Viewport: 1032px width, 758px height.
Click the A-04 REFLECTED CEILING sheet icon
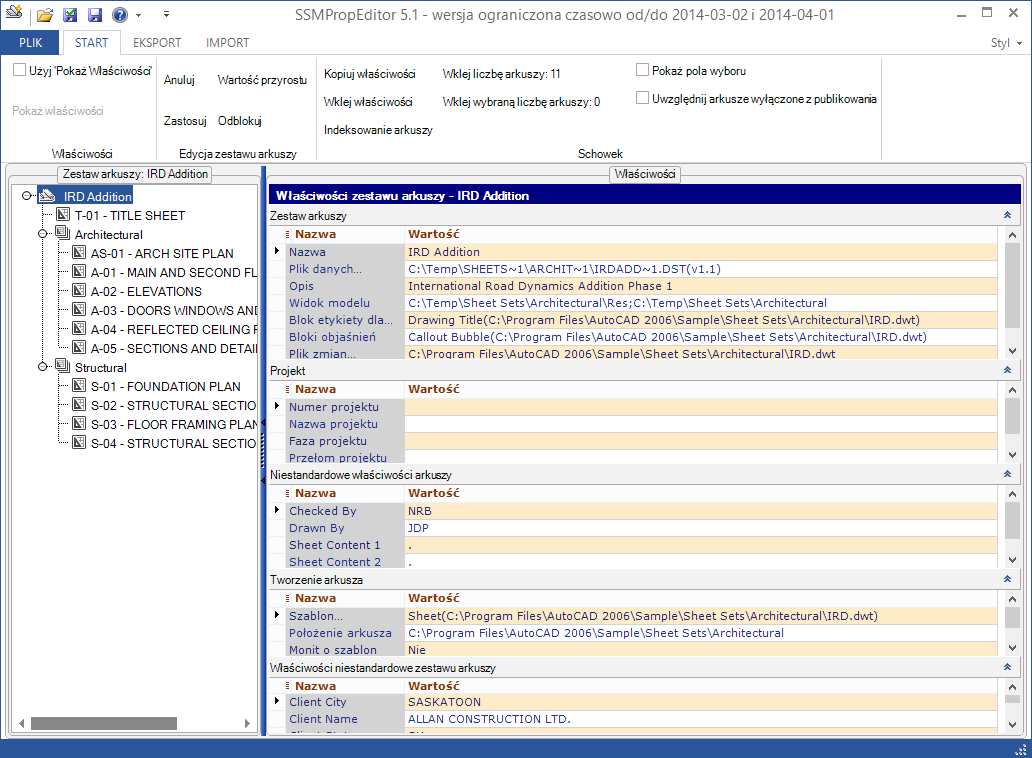[79, 329]
